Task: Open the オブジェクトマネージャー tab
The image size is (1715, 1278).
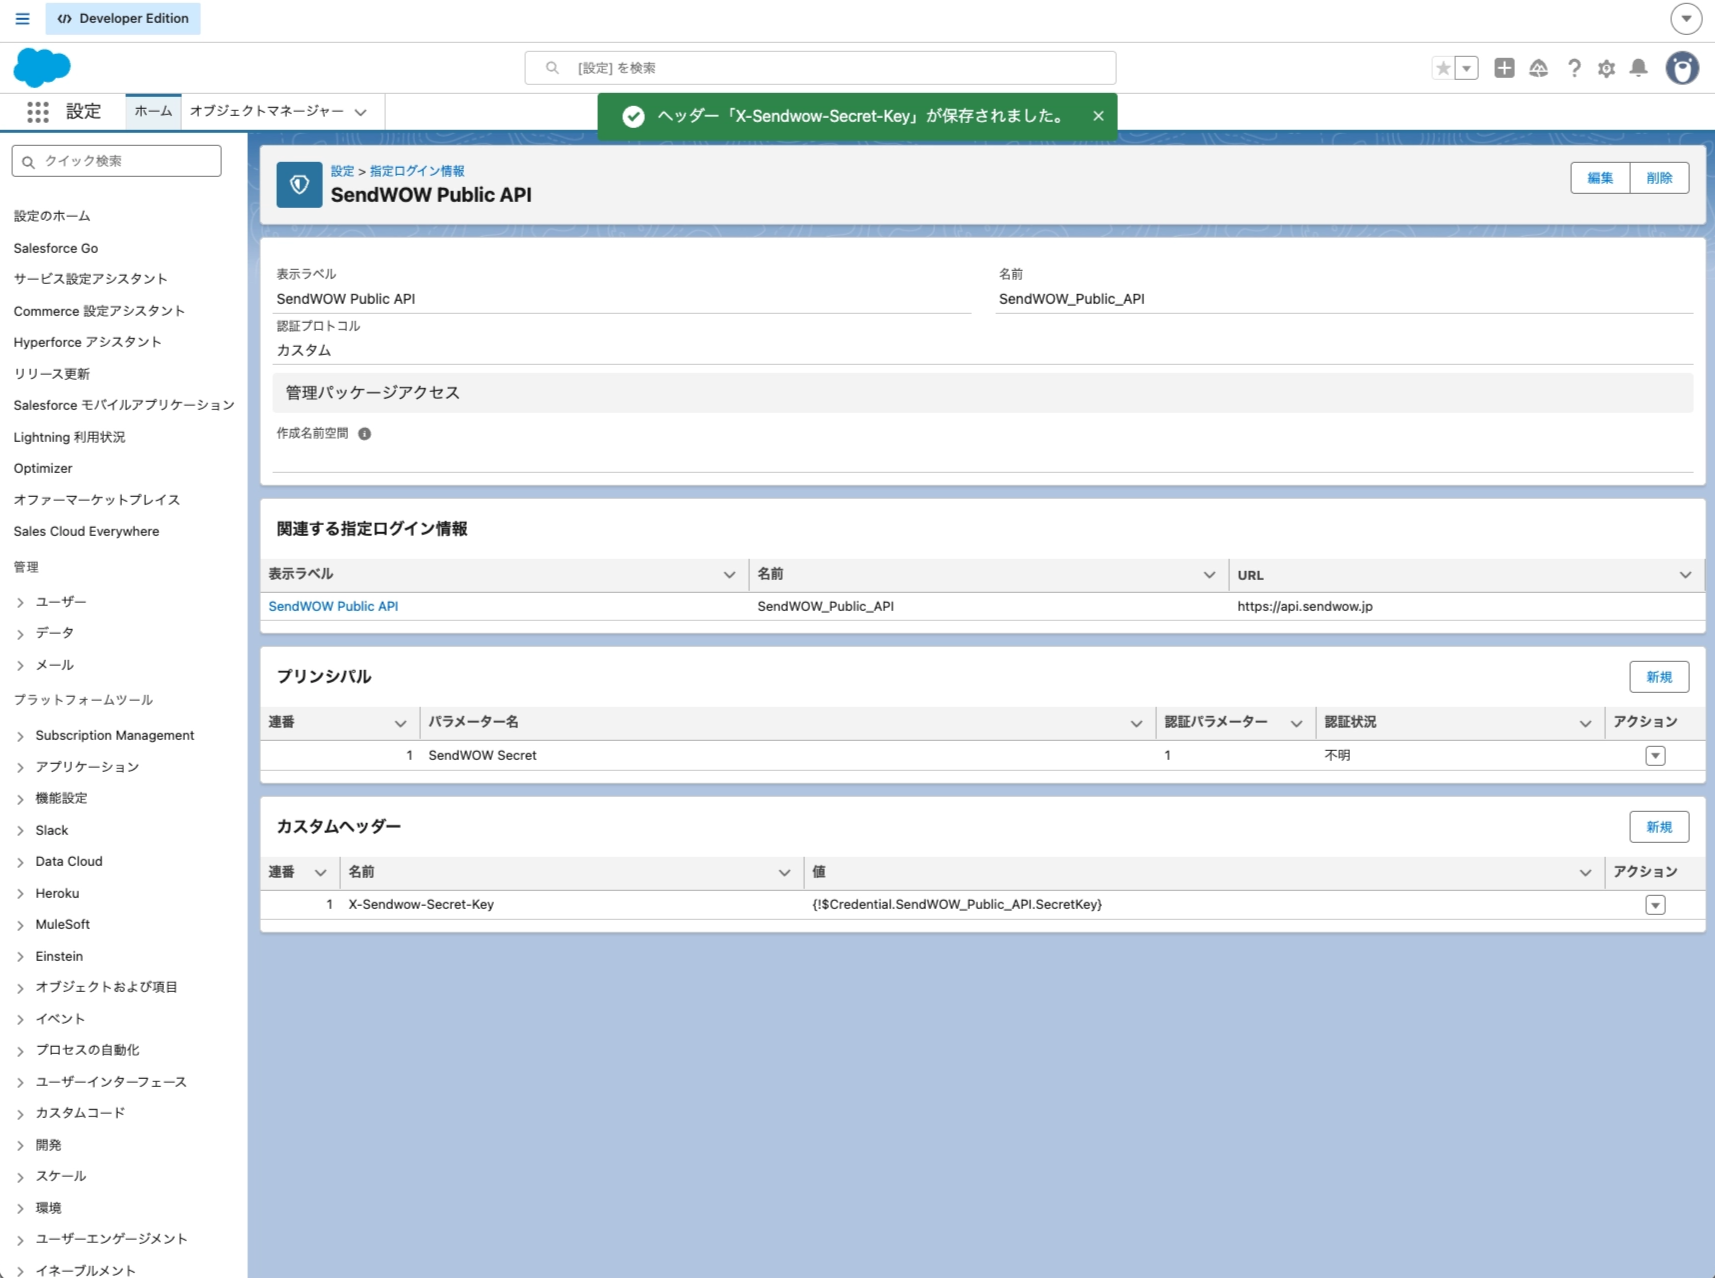Action: 267,112
